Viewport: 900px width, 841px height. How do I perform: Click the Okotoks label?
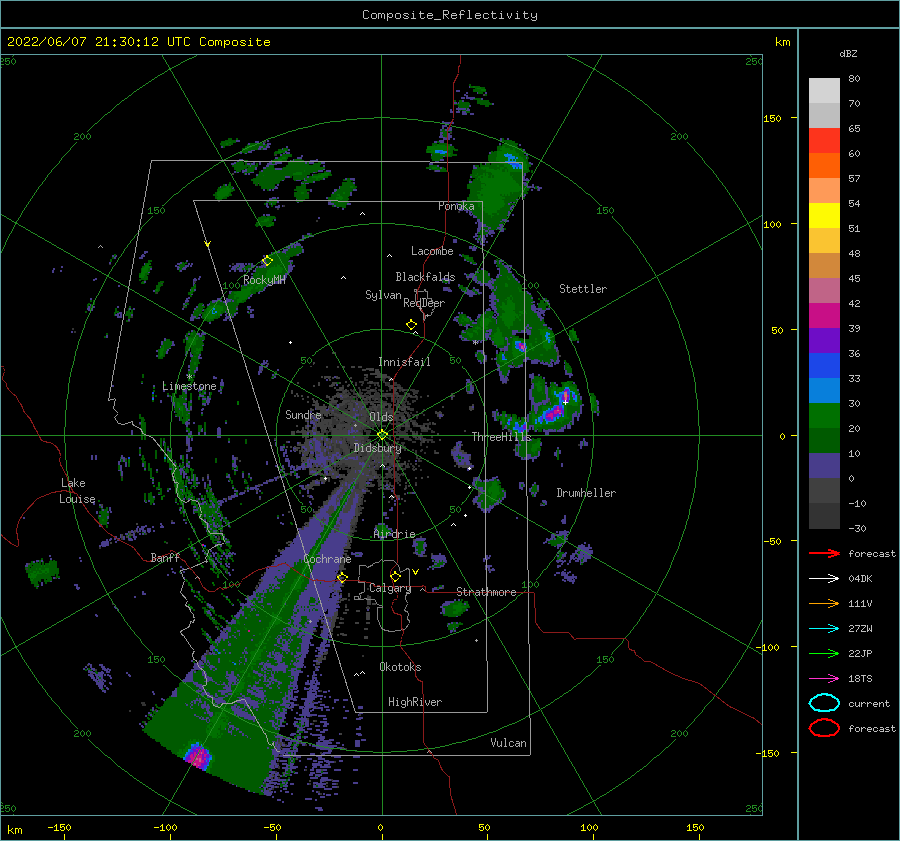pyautogui.click(x=400, y=667)
